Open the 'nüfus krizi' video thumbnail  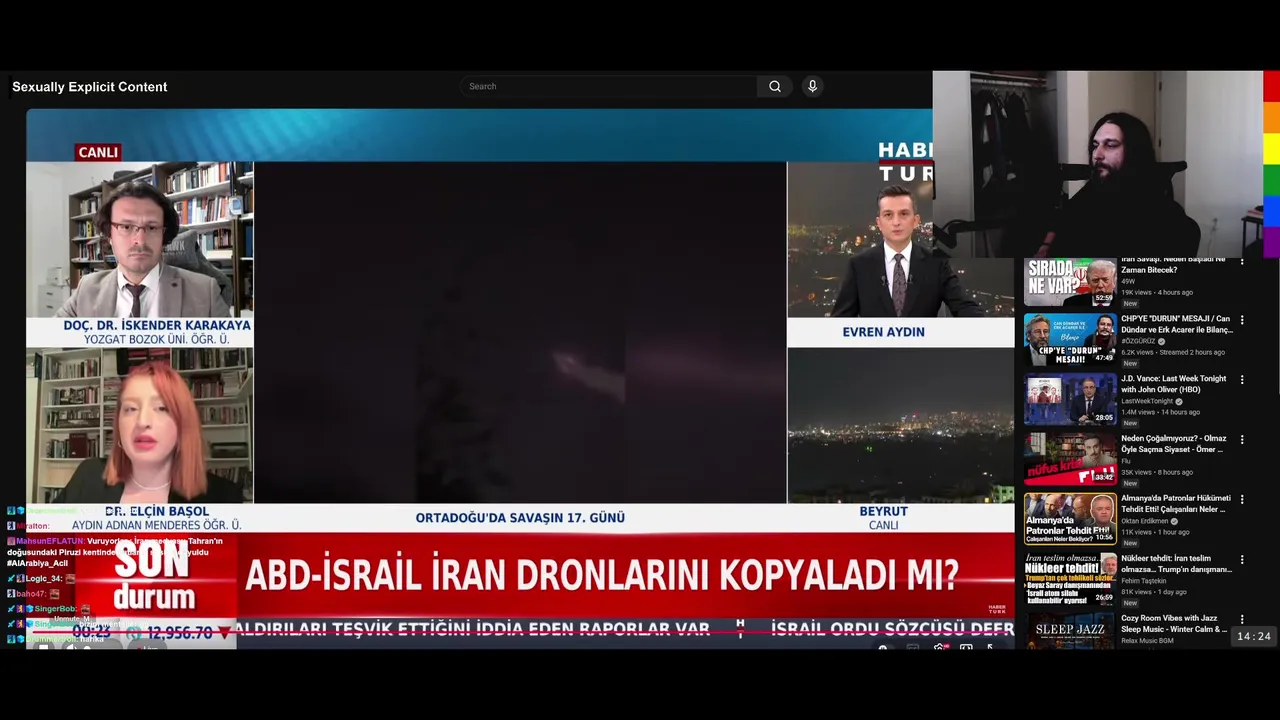(1070, 459)
